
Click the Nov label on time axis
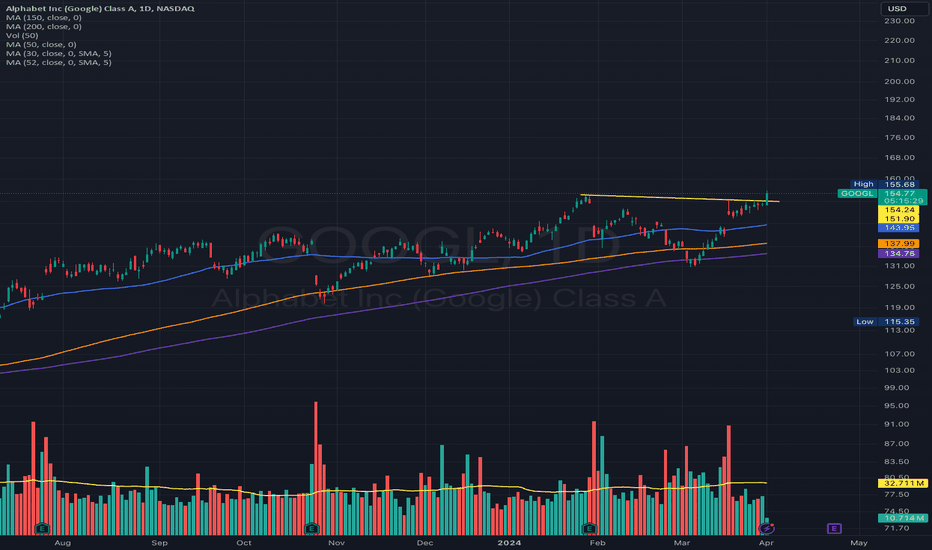[x=336, y=543]
